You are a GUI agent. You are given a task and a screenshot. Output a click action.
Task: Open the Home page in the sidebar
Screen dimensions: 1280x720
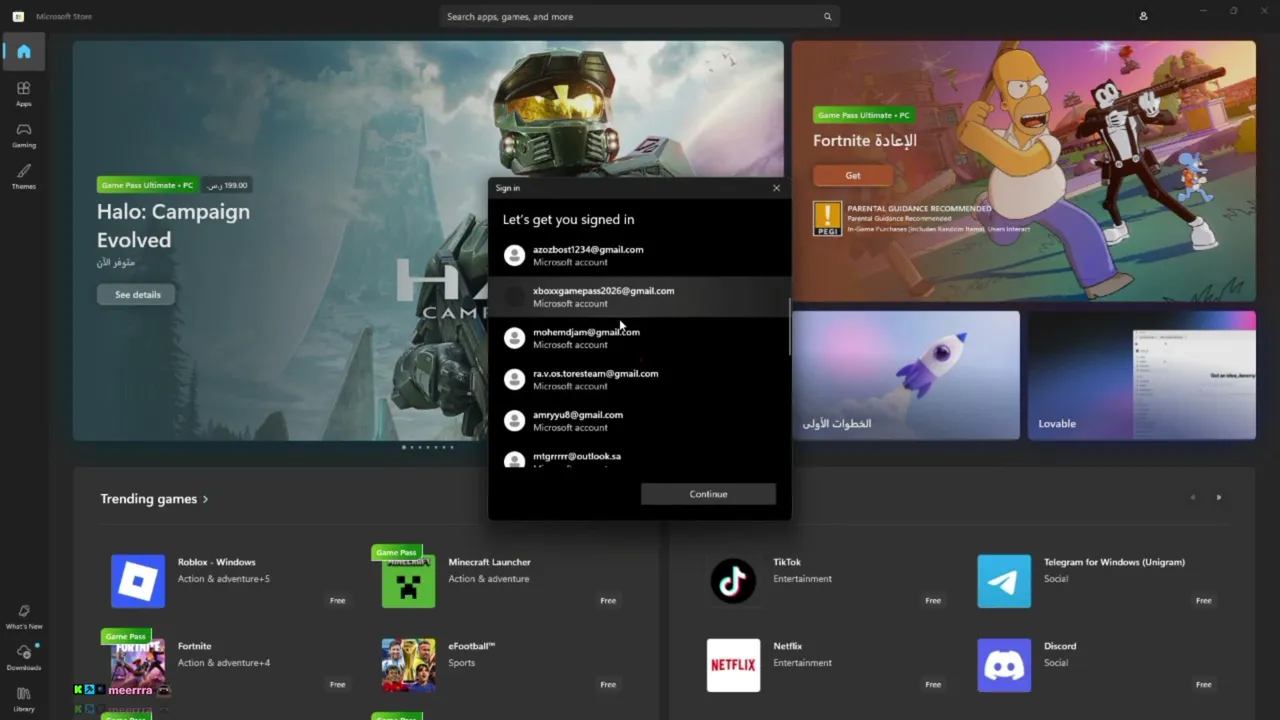pyautogui.click(x=24, y=52)
